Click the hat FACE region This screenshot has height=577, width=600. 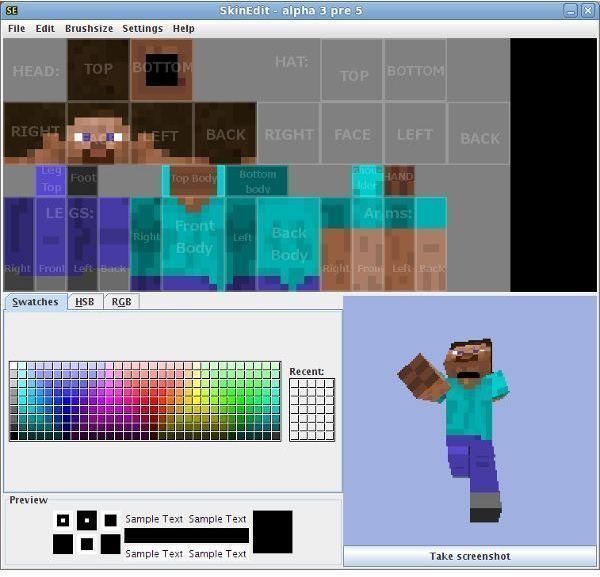[352, 133]
